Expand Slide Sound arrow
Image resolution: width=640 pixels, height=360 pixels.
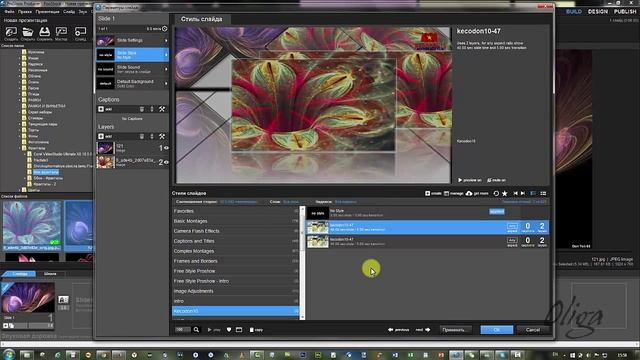tap(166, 69)
